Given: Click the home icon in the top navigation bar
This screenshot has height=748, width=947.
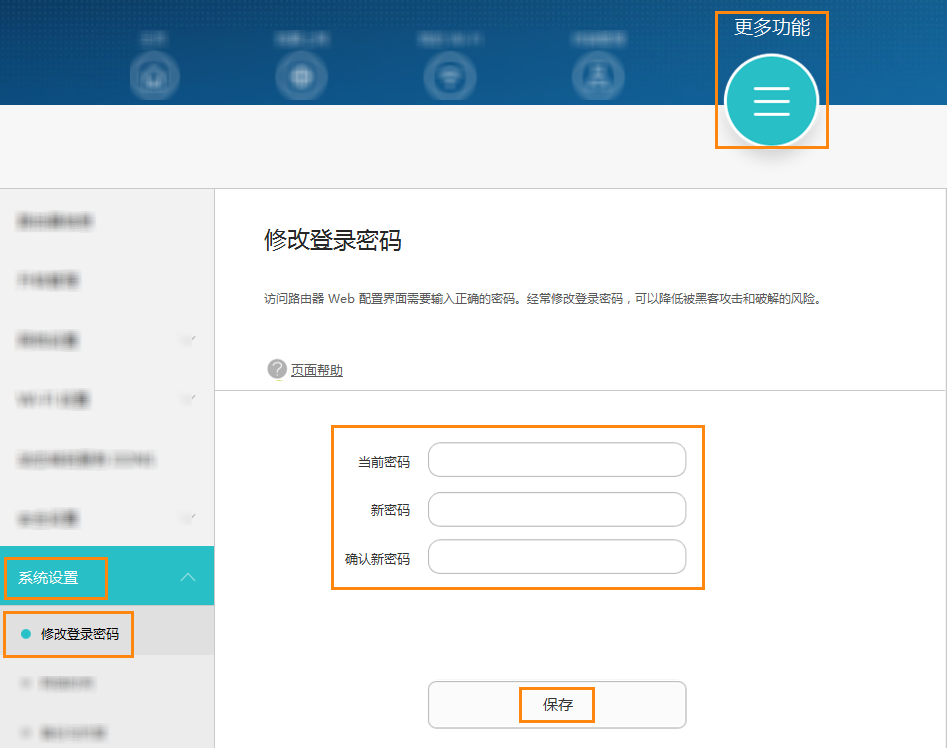Looking at the screenshot, I should click(154, 77).
